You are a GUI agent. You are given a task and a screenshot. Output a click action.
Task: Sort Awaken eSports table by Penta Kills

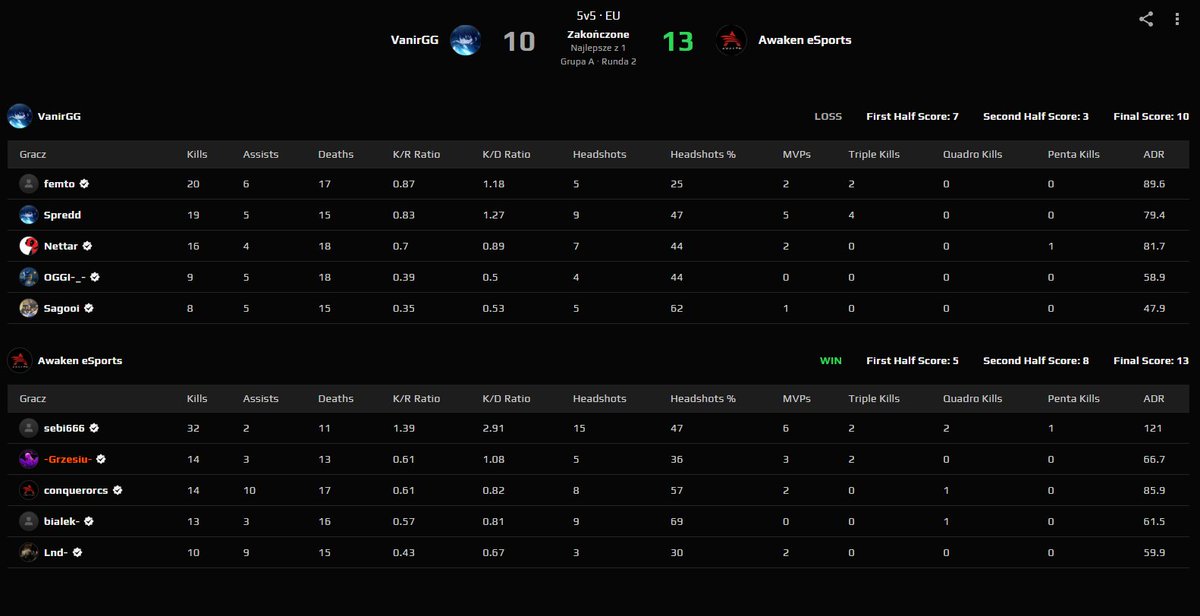[x=1074, y=398]
